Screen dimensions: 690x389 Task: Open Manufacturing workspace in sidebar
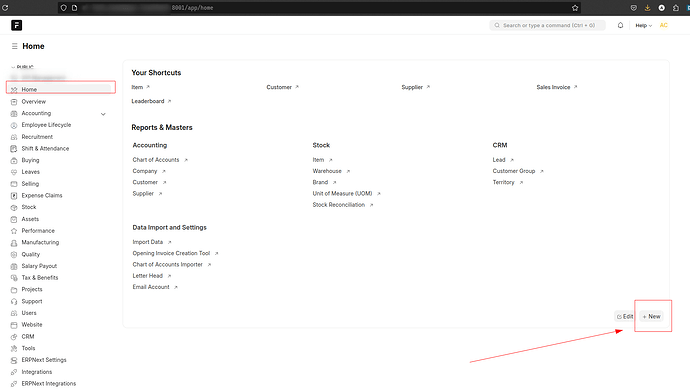40,242
